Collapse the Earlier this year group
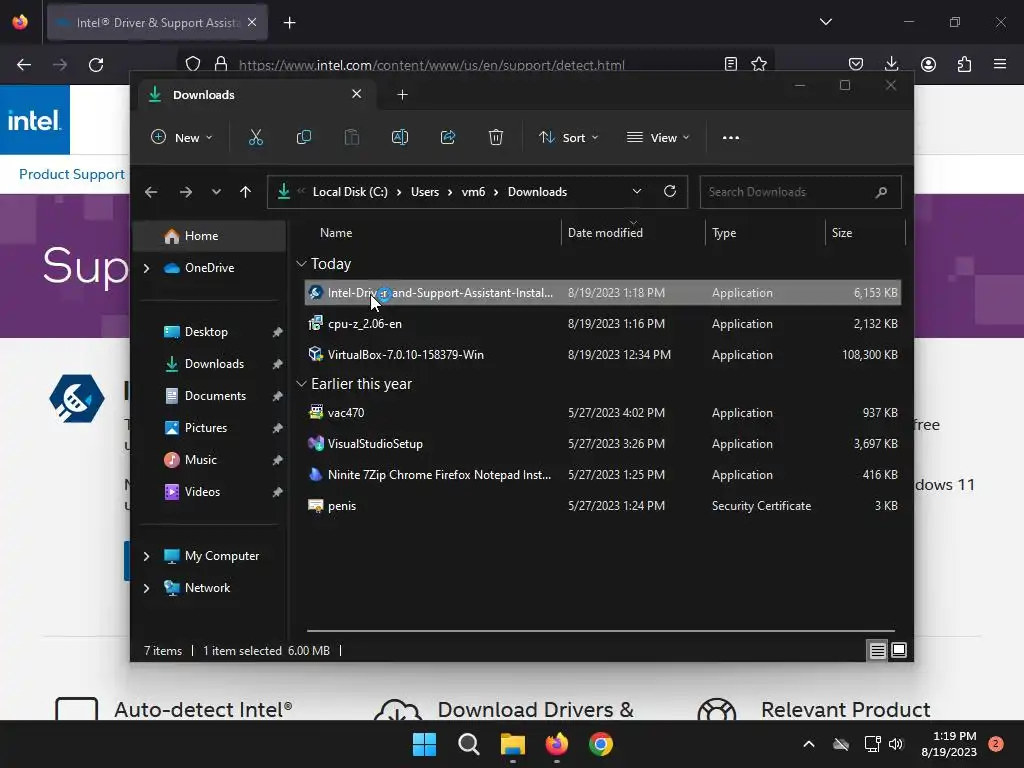Screen dimensions: 1024x768 pos(301,384)
